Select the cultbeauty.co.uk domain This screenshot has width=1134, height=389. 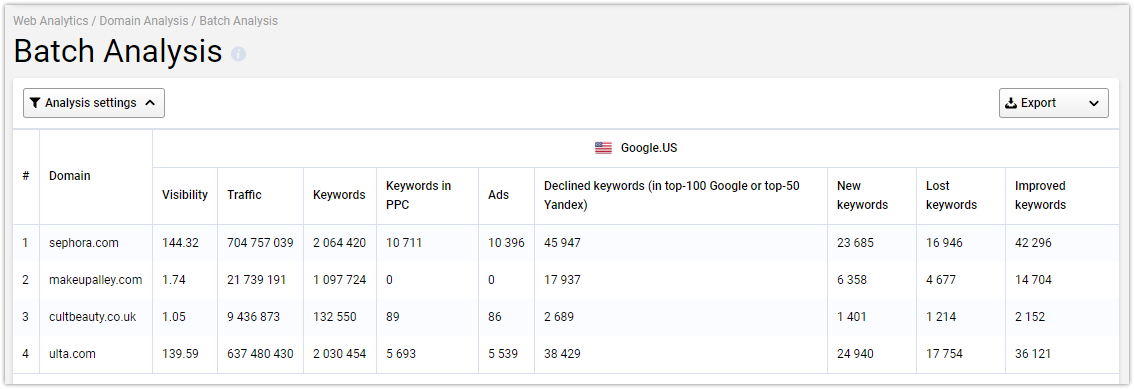(x=93, y=317)
